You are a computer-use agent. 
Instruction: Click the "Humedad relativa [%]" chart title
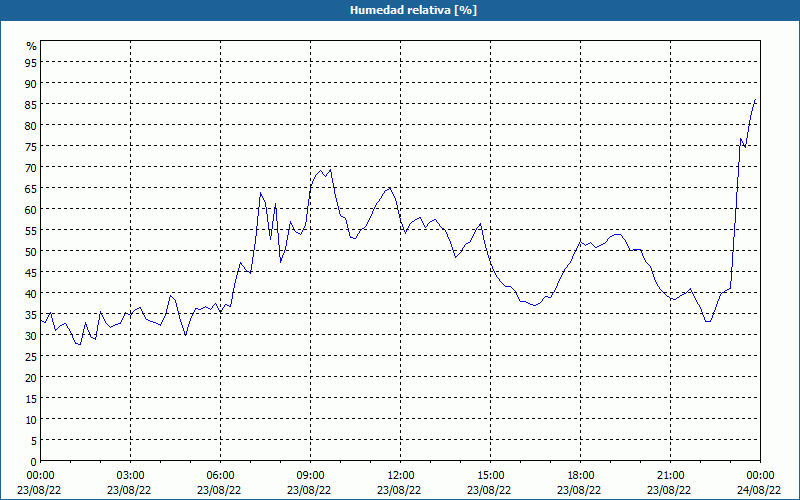click(x=413, y=10)
